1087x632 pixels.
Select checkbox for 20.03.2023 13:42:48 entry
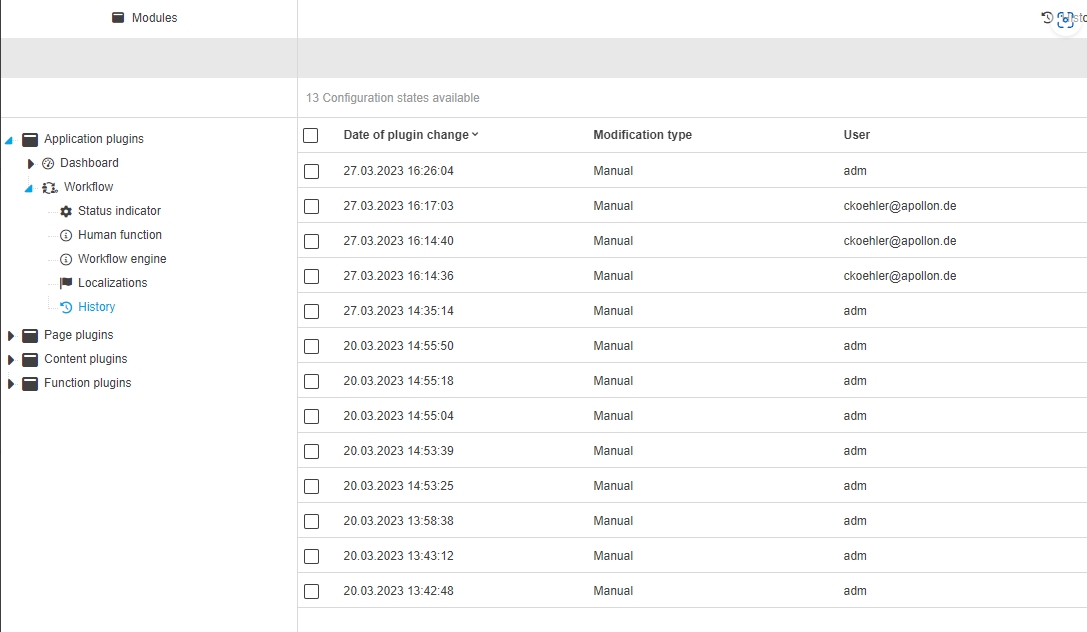pos(311,591)
